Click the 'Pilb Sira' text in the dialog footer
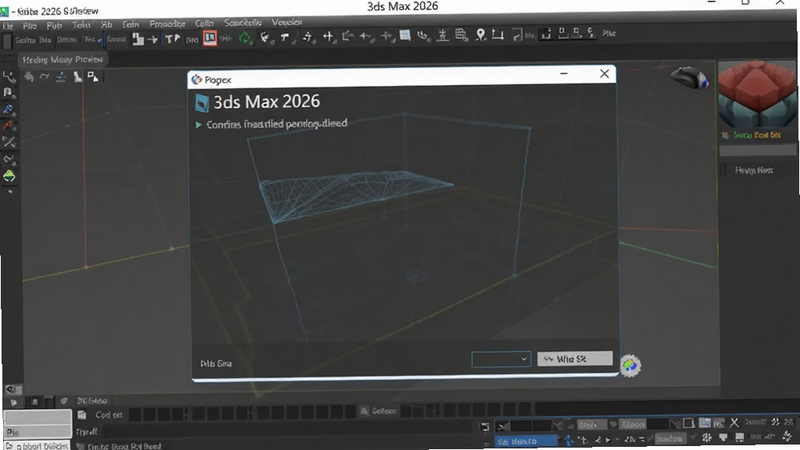 [x=216, y=364]
